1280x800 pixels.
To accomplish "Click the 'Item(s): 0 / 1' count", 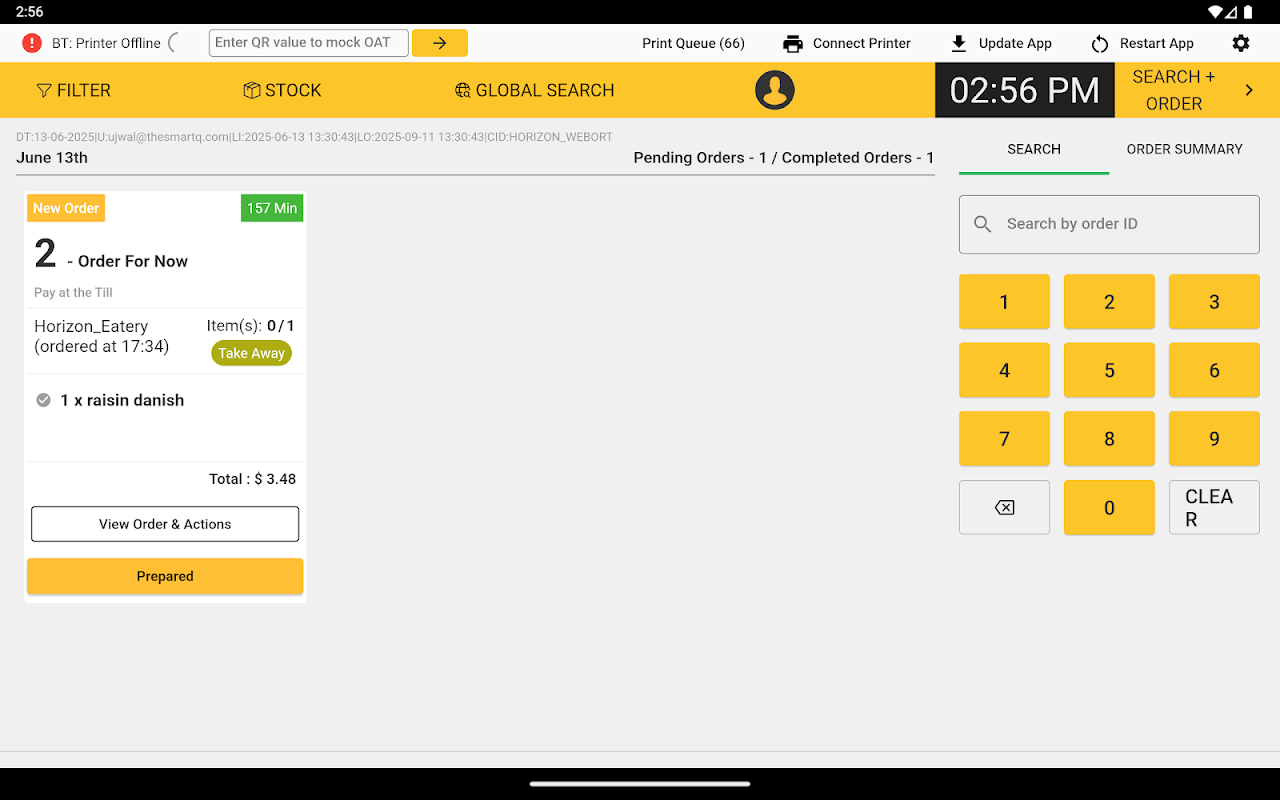I will point(250,326).
